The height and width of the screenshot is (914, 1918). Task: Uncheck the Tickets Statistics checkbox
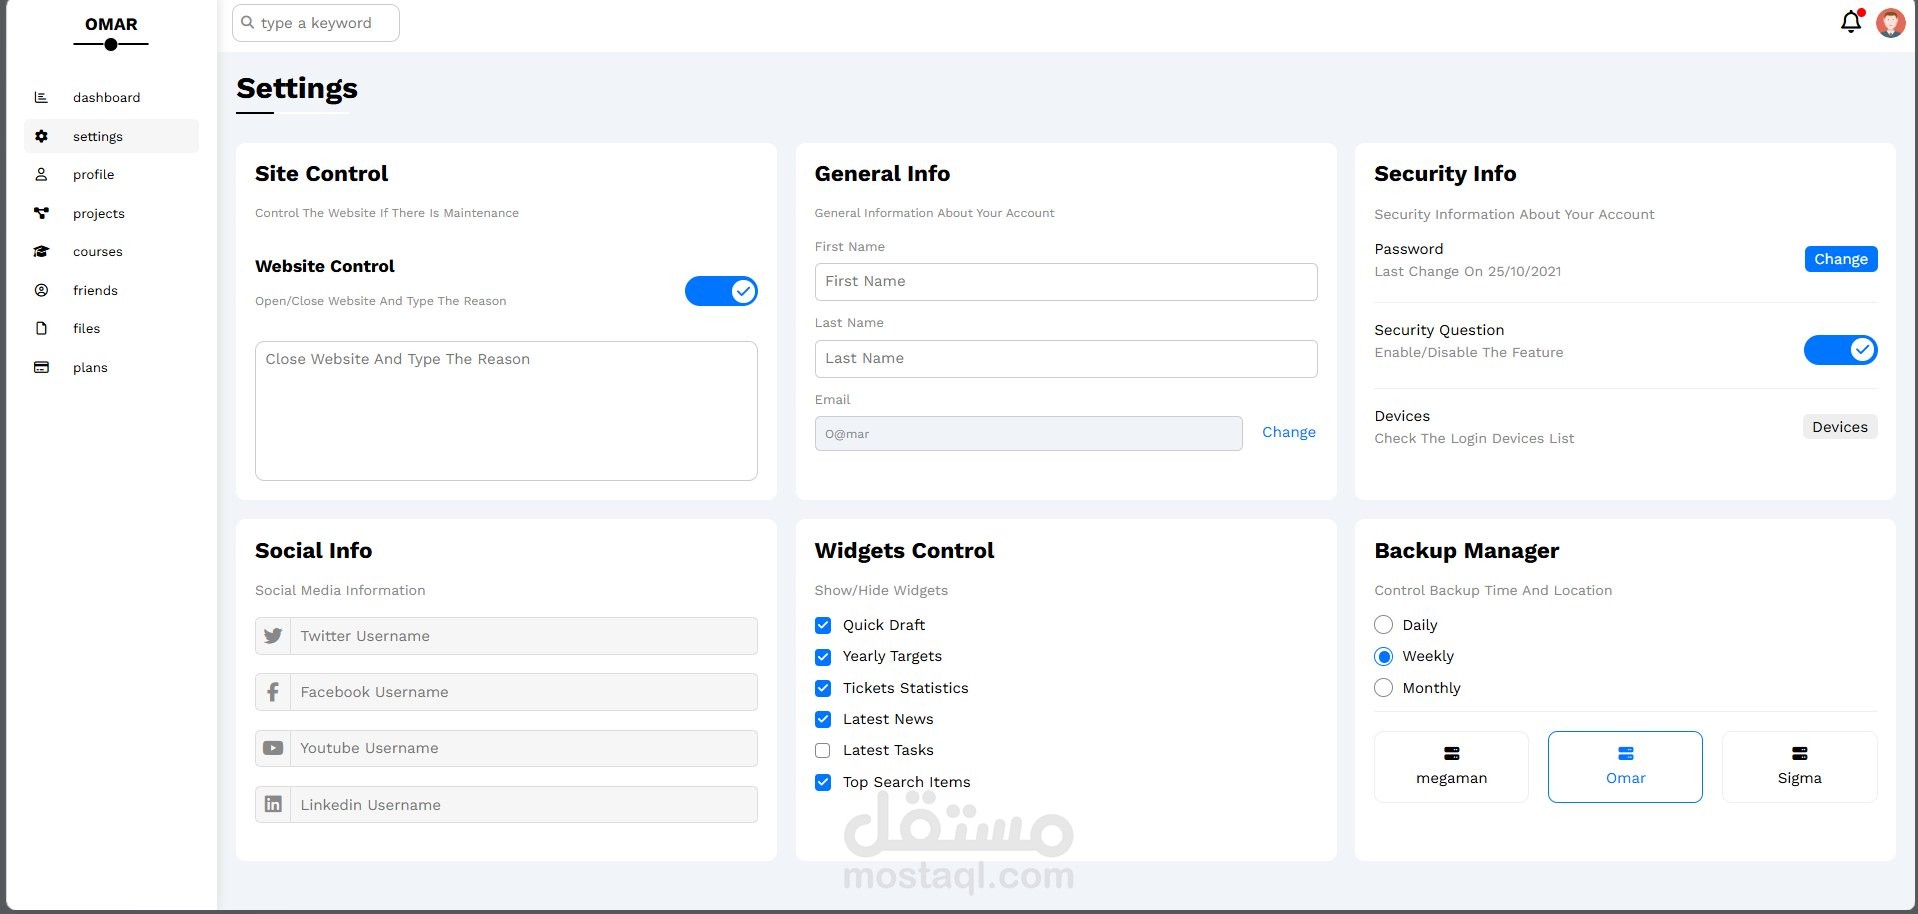coord(823,688)
